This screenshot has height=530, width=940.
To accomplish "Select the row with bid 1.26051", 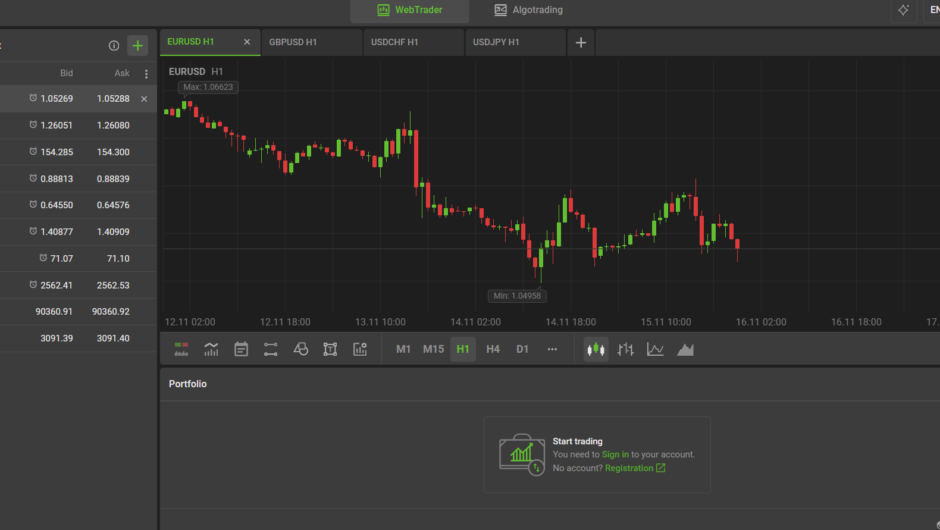I will 78,125.
